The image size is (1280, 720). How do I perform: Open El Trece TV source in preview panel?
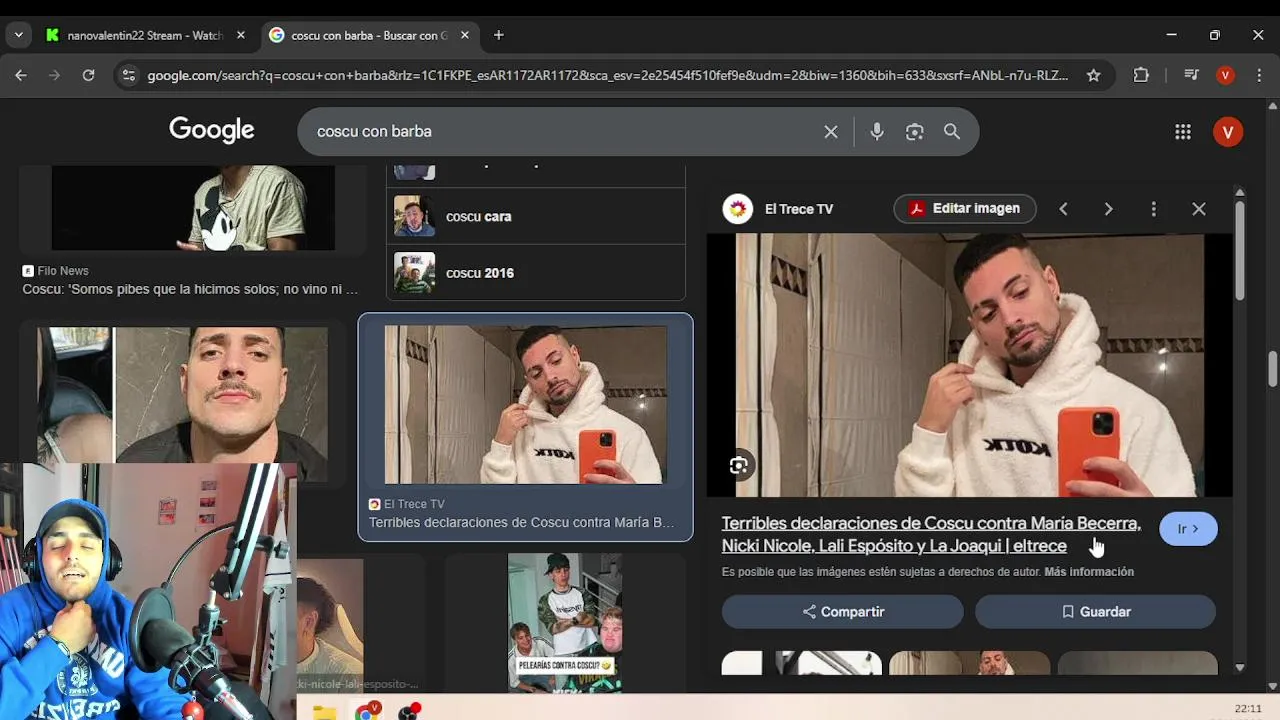pos(778,209)
